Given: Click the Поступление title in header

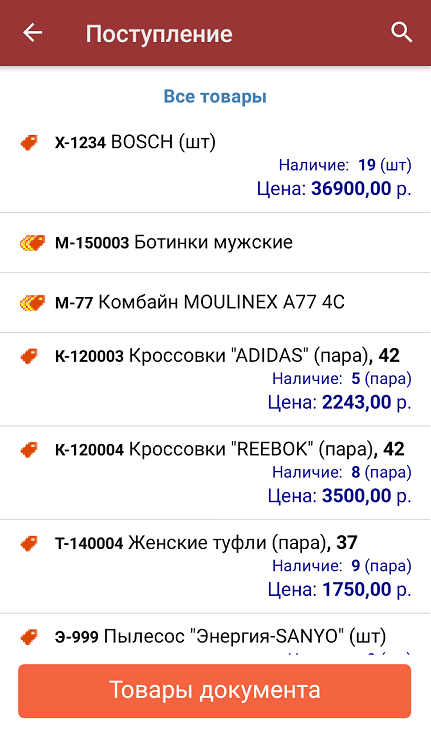Looking at the screenshot, I should pyautogui.click(x=159, y=34).
